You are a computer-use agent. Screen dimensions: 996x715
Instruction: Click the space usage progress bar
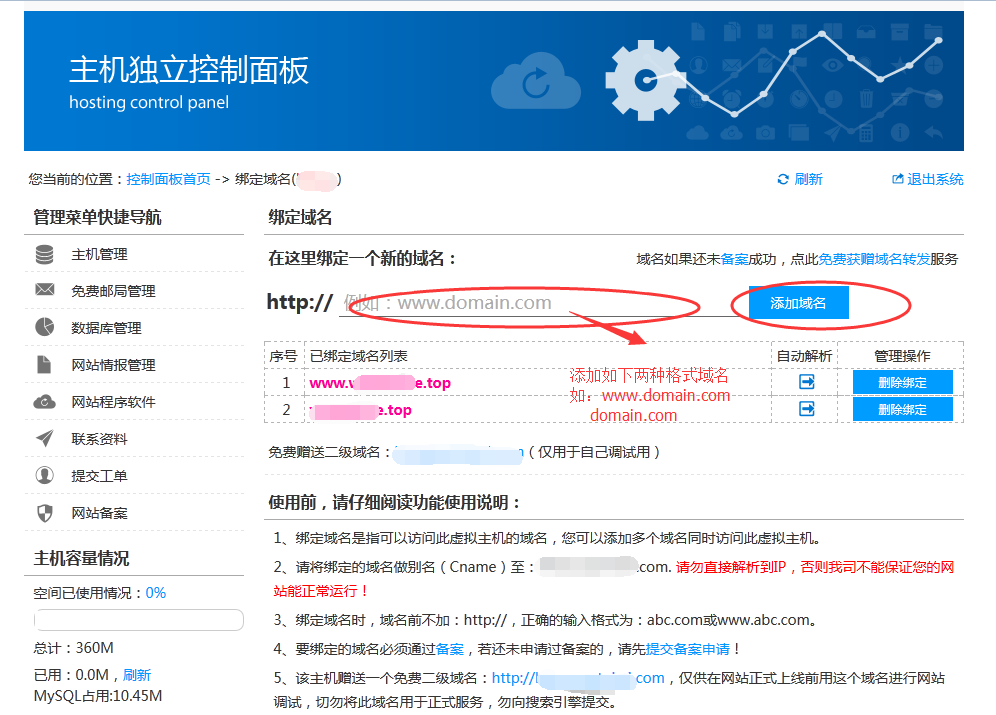click(x=138, y=620)
